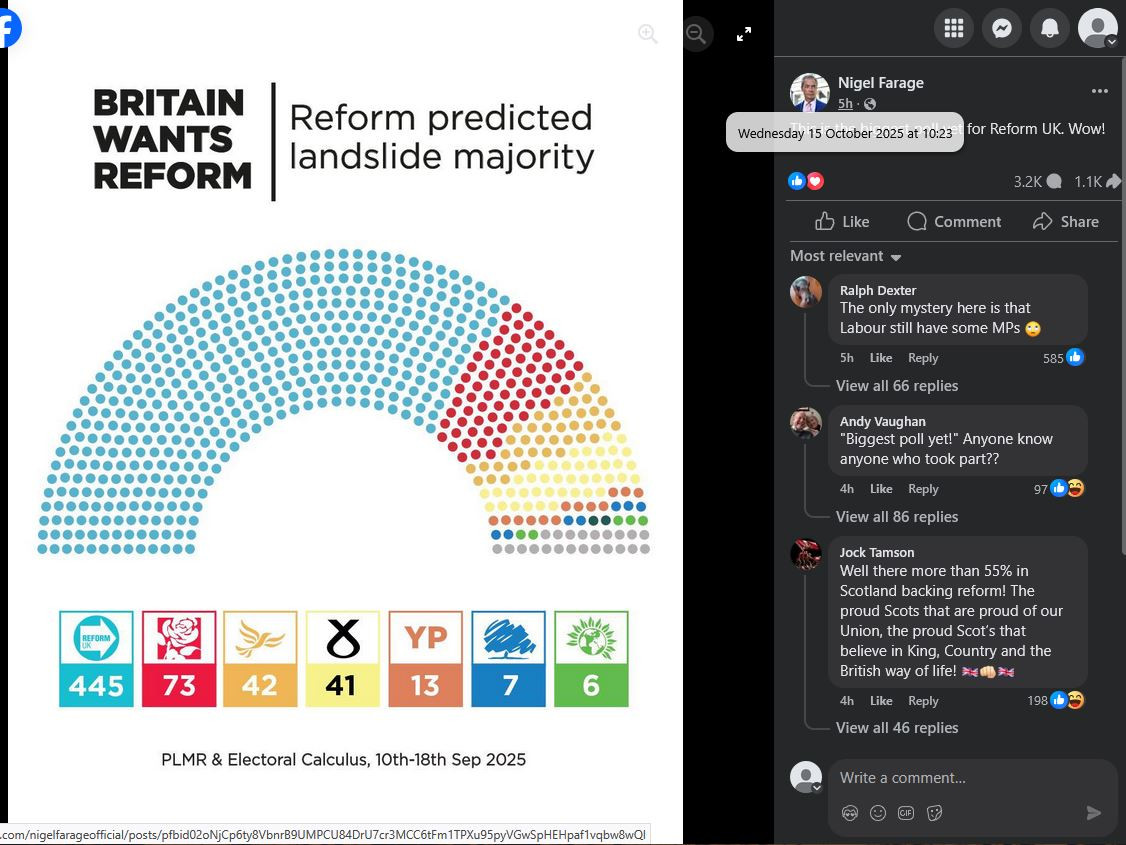
Task: Zoom out of the photo
Action: click(x=696, y=34)
